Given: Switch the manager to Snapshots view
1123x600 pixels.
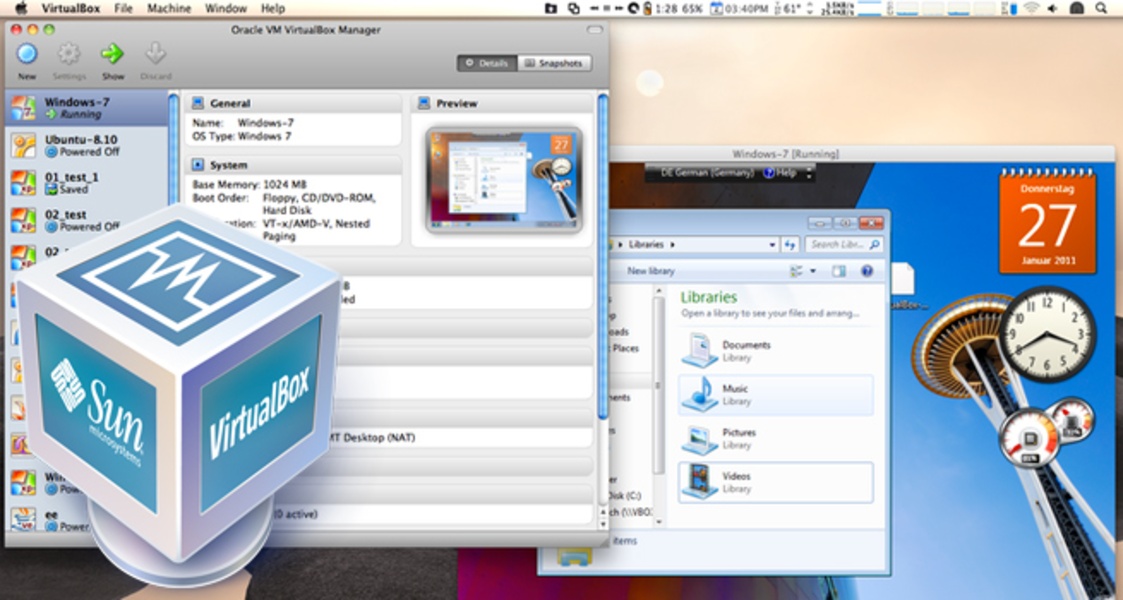Looking at the screenshot, I should (x=554, y=63).
